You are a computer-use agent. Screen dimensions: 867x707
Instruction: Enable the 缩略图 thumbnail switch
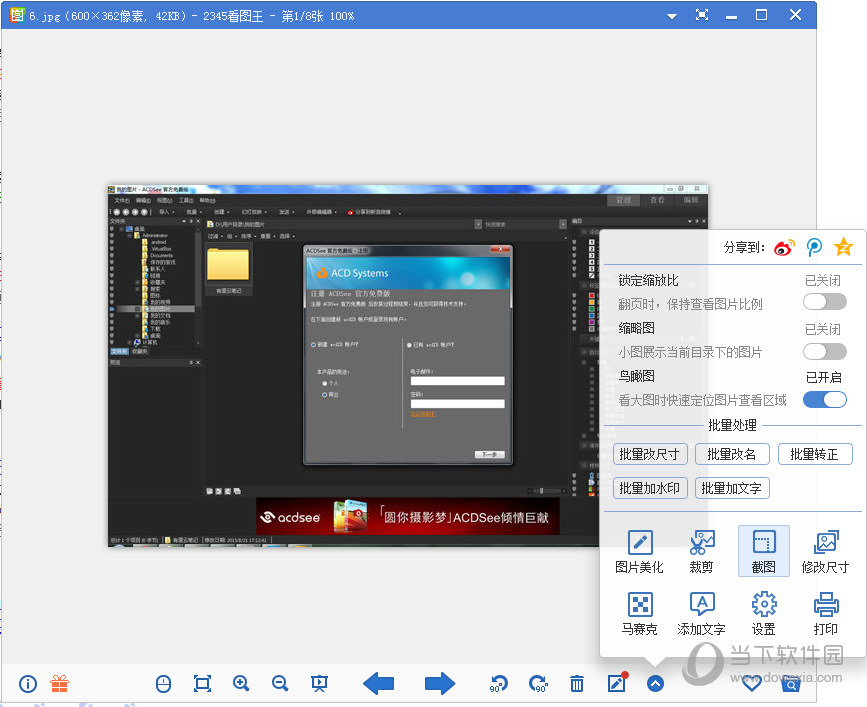[824, 351]
